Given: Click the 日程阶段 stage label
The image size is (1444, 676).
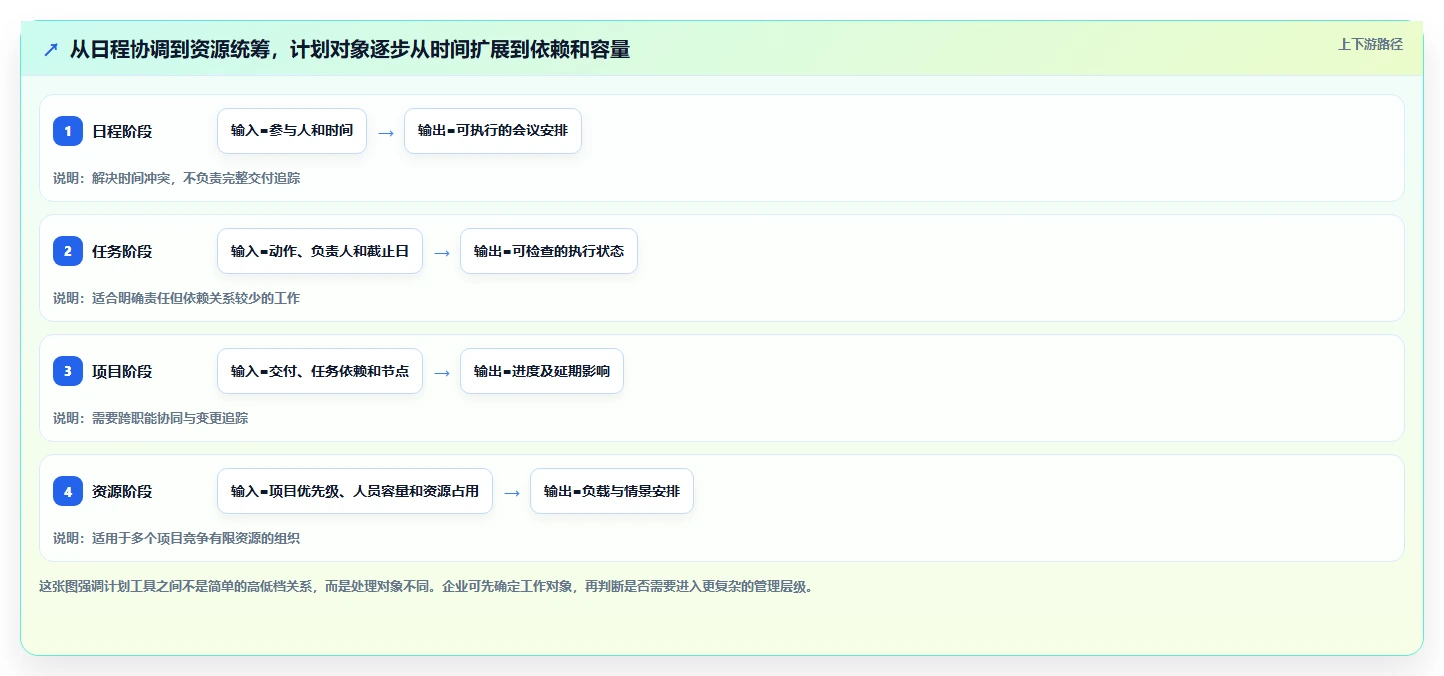Looking at the screenshot, I should (122, 131).
